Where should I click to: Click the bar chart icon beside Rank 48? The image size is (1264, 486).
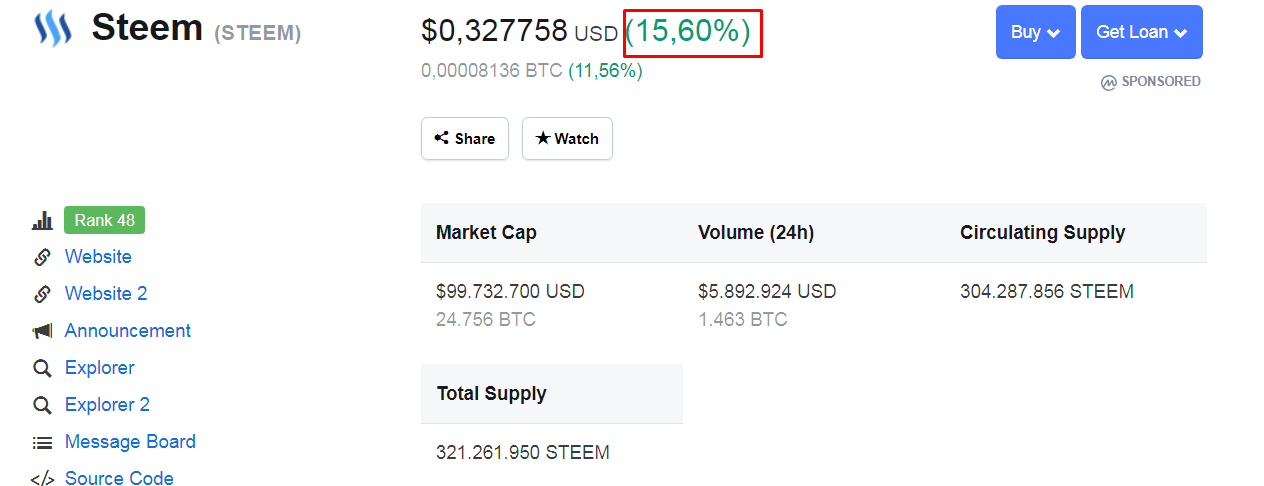[42, 221]
